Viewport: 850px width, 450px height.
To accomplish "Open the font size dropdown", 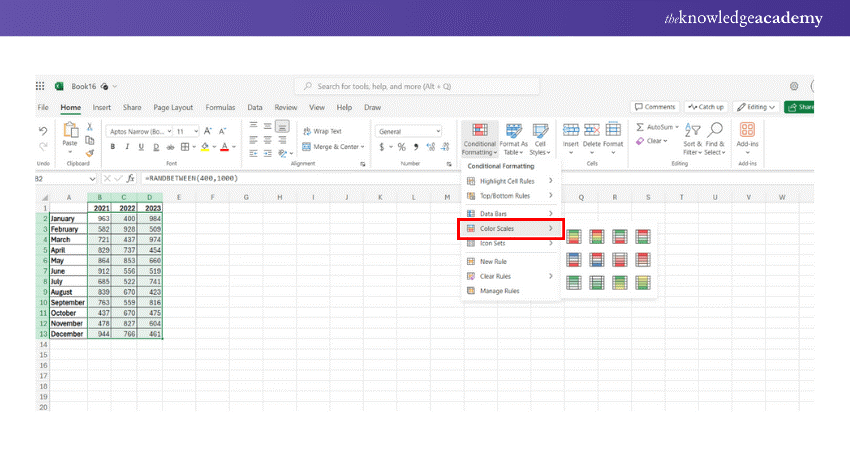I will (195, 131).
